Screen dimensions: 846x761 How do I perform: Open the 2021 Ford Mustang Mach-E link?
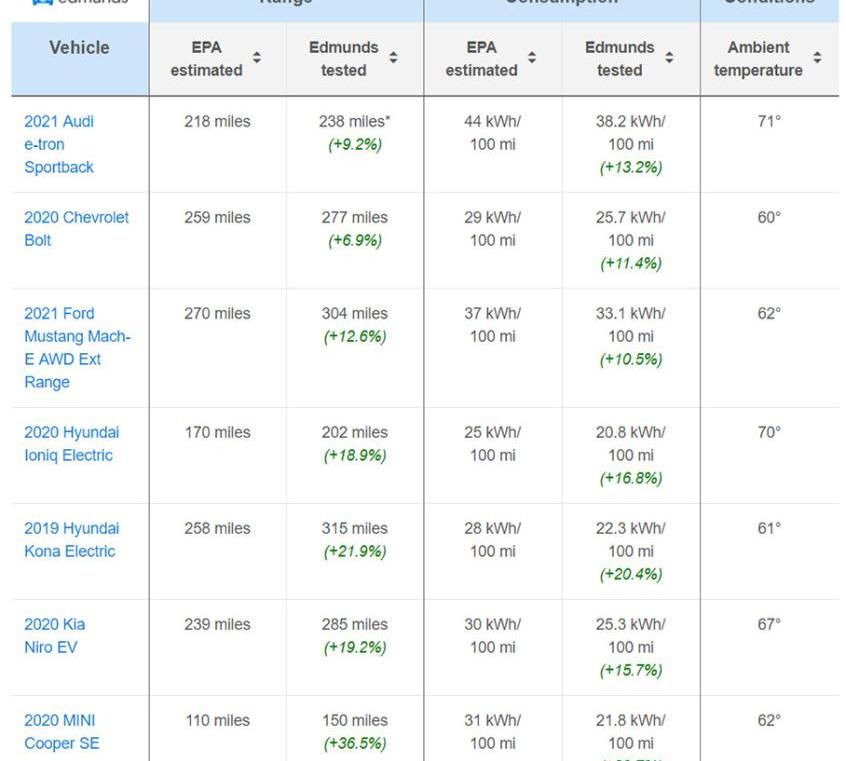pyautogui.click(x=77, y=348)
